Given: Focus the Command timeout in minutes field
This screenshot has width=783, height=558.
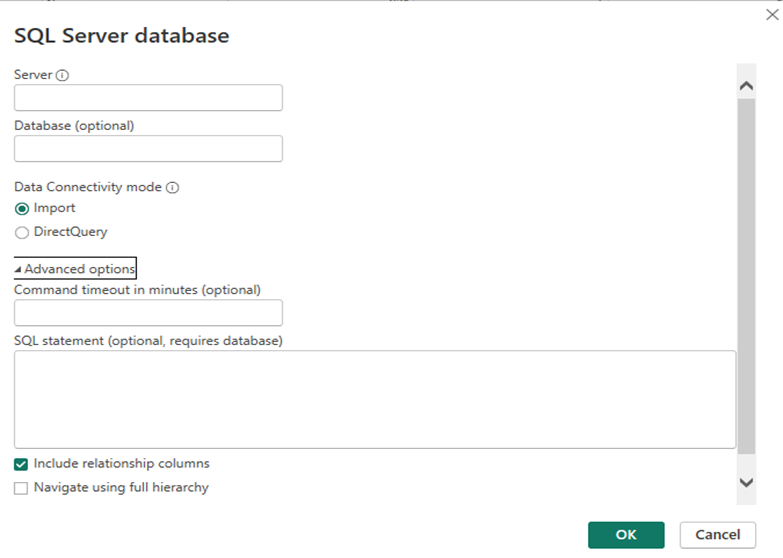Looking at the screenshot, I should point(148,313).
